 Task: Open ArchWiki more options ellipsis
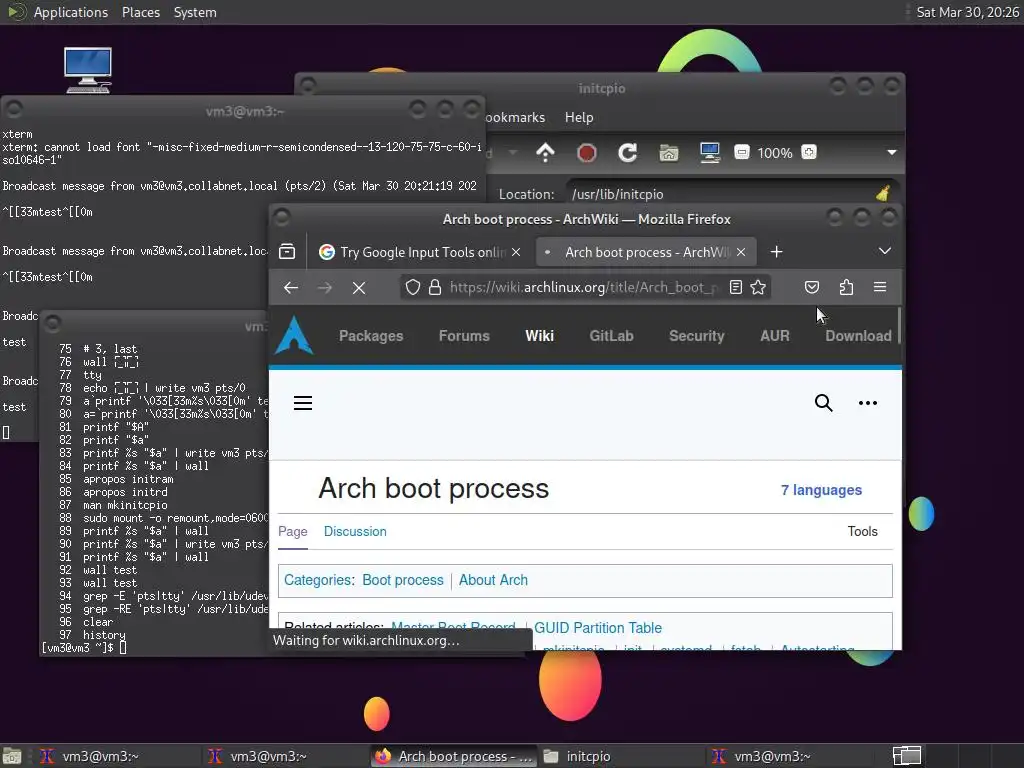(867, 403)
